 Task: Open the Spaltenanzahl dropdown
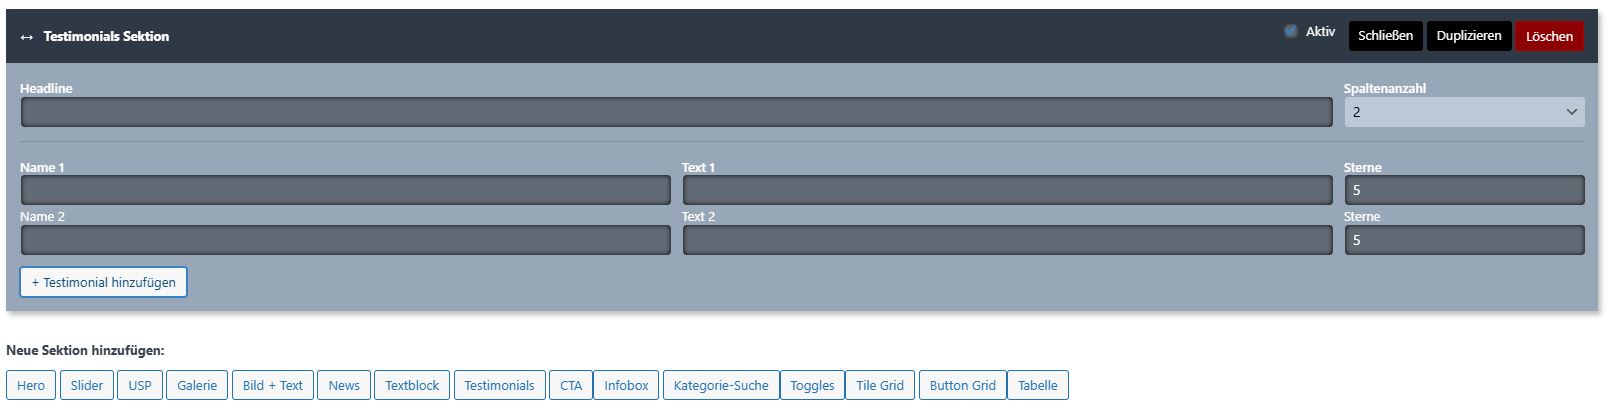pyautogui.click(x=1463, y=112)
